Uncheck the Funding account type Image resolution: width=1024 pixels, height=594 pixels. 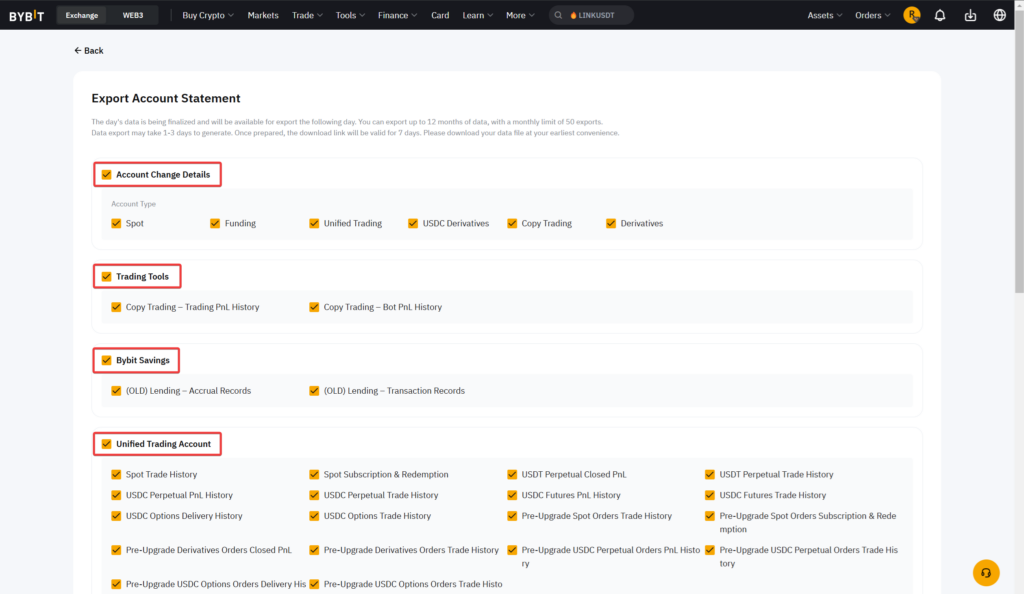pyautogui.click(x=215, y=223)
